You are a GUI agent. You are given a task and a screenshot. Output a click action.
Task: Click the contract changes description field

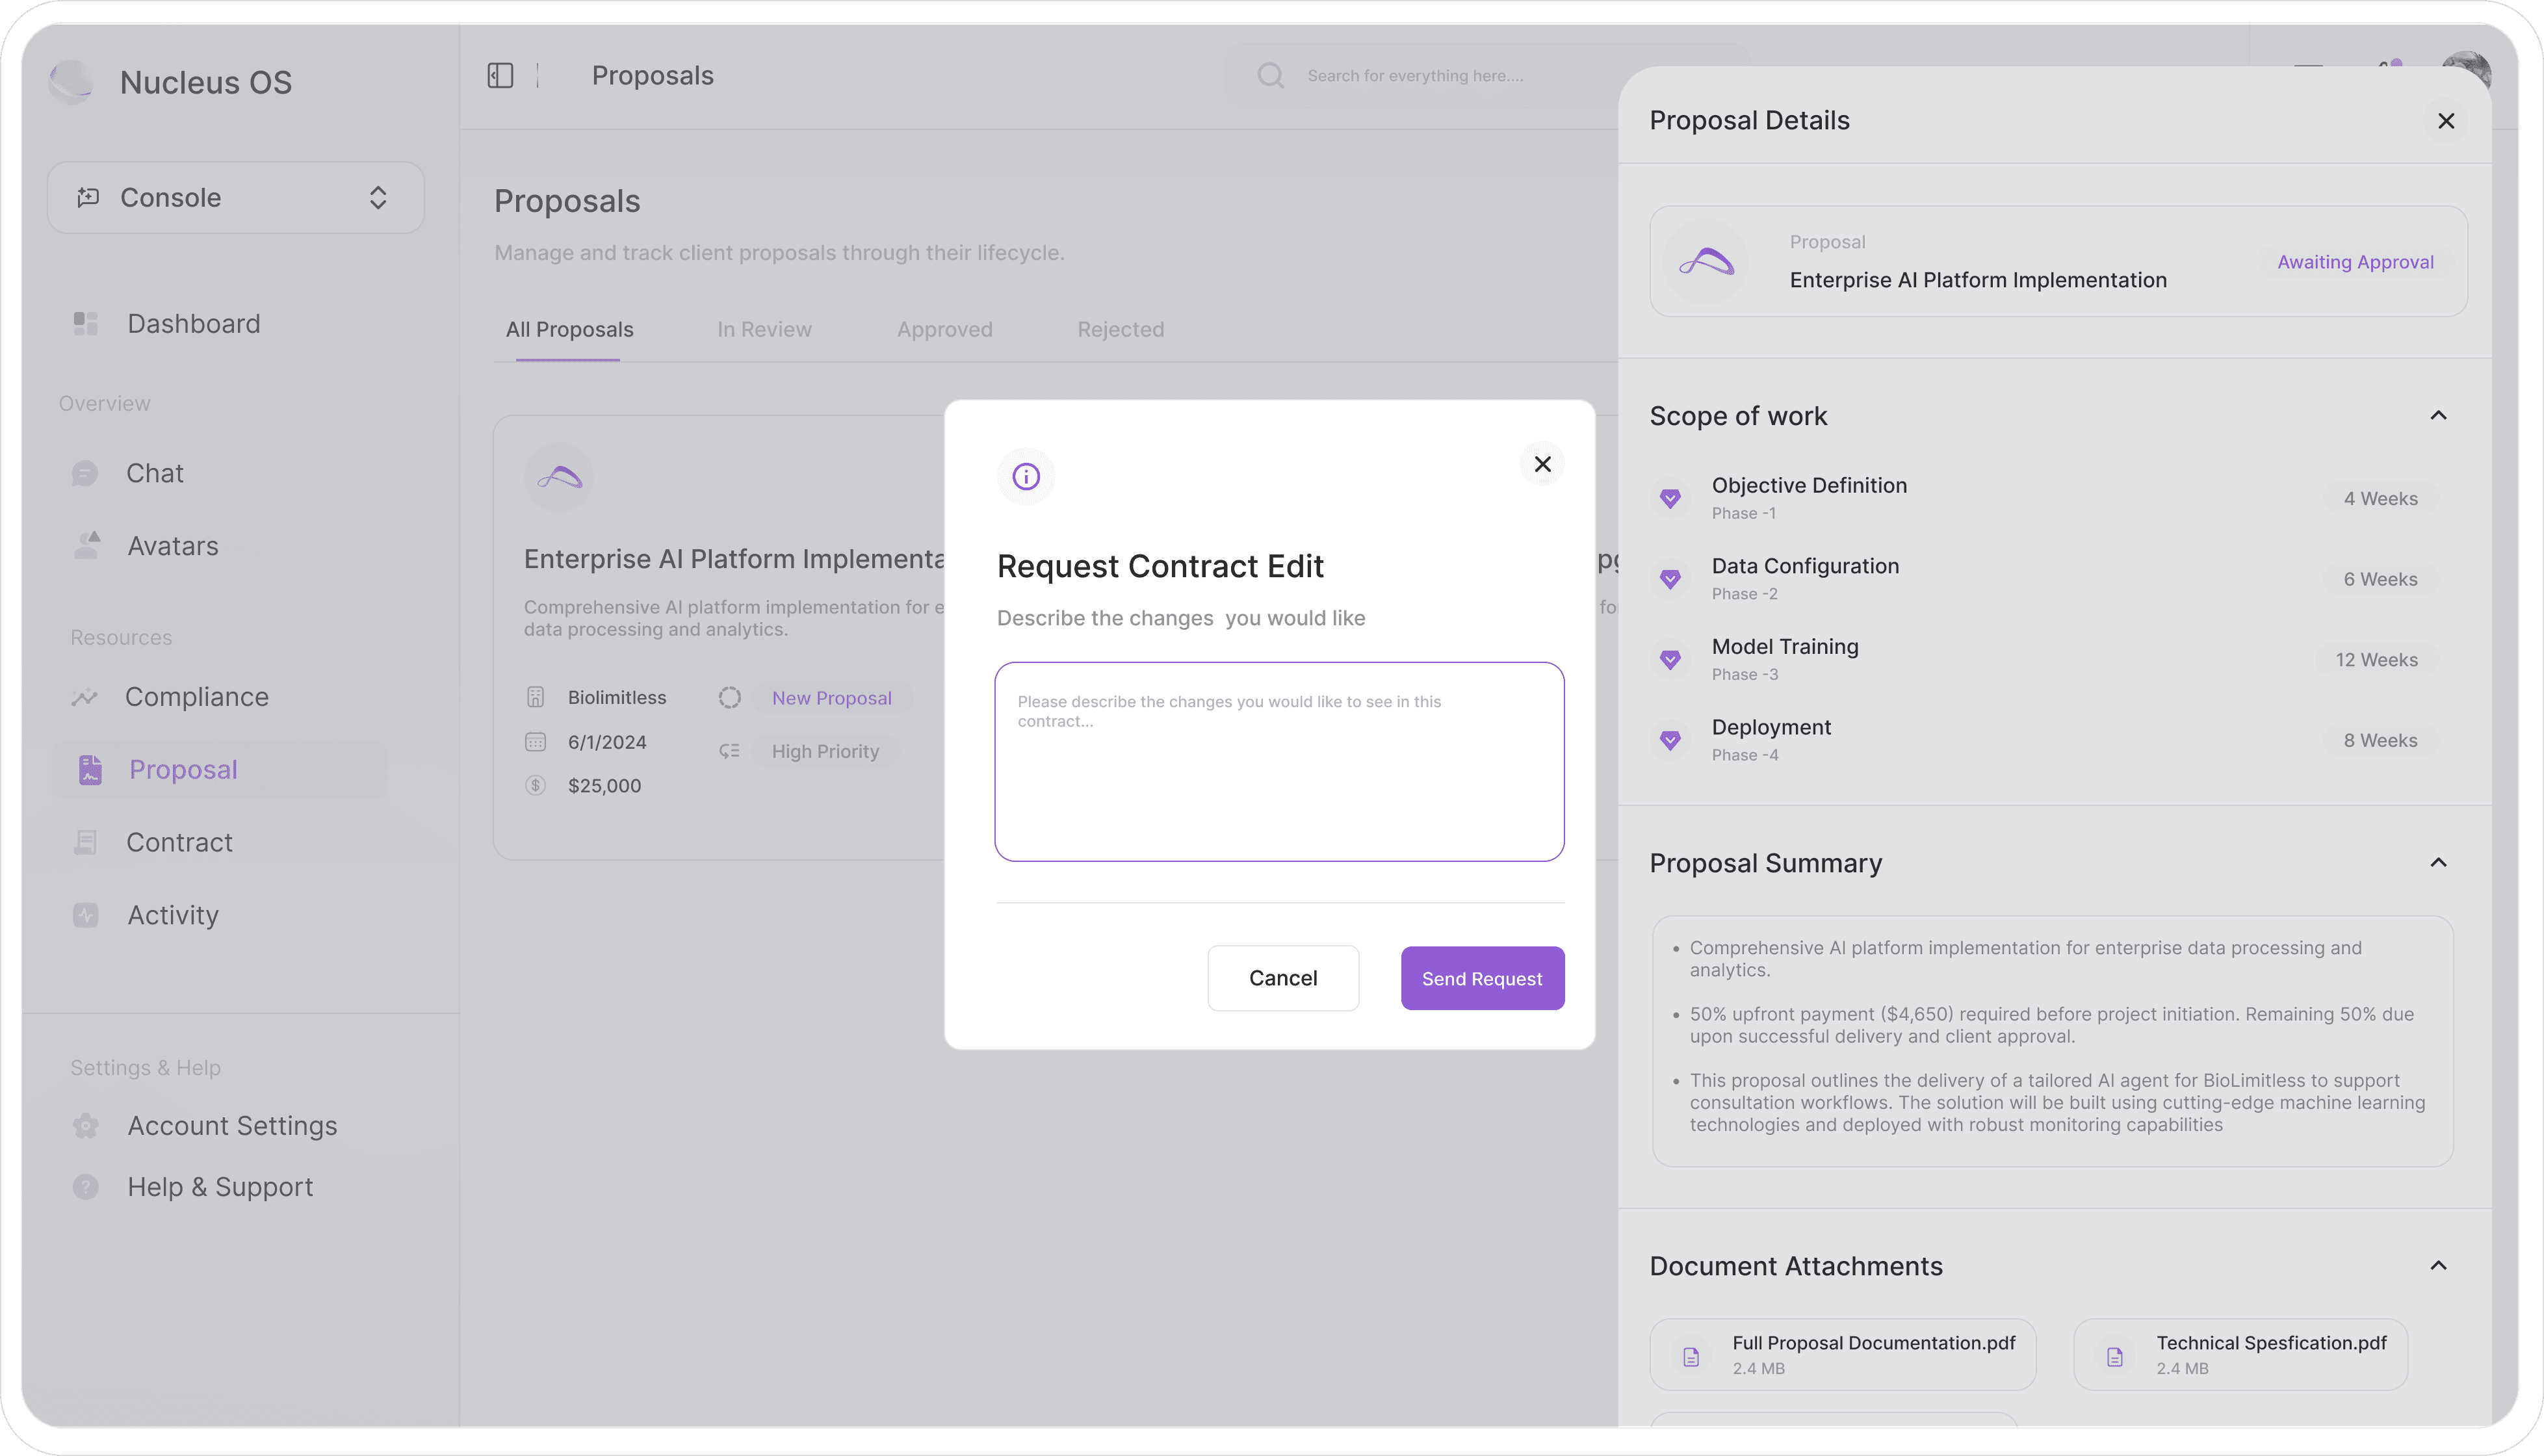tap(1279, 762)
